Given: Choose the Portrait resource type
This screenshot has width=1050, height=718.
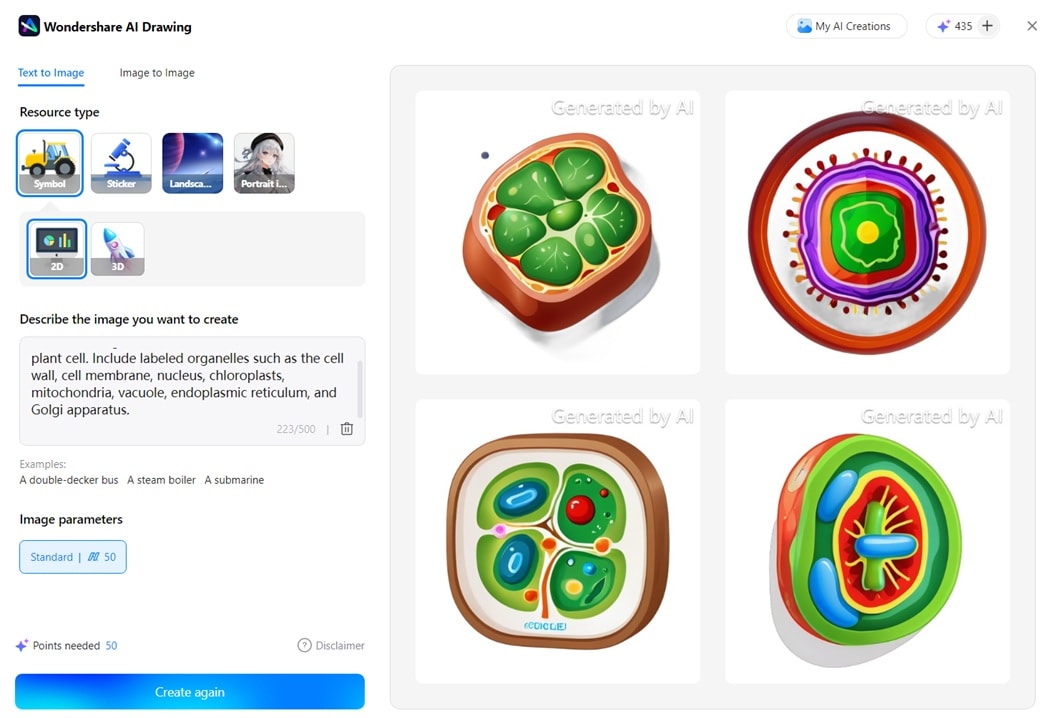Looking at the screenshot, I should [x=264, y=162].
